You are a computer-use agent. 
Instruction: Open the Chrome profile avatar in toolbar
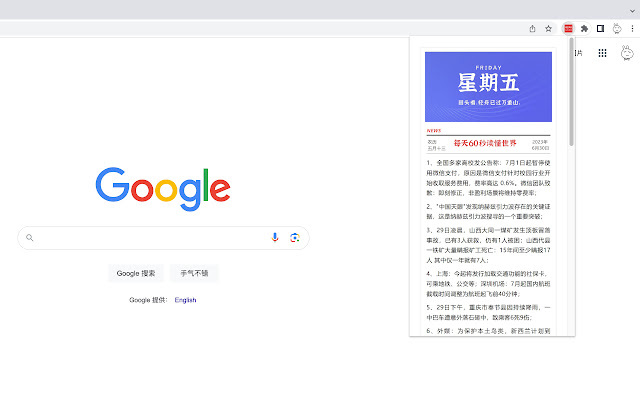coord(617,29)
